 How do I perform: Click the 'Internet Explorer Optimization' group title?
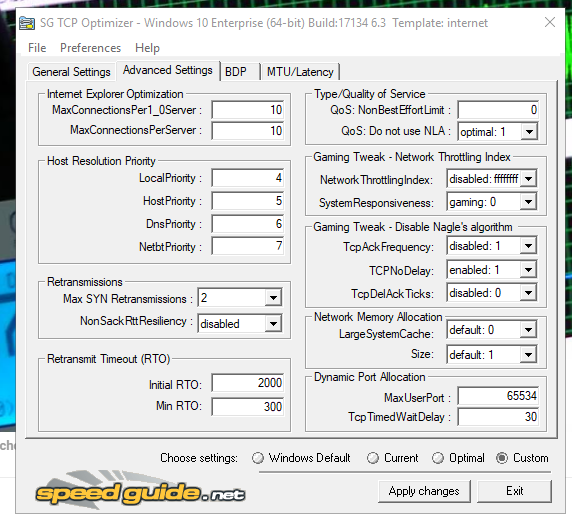(x=115, y=94)
